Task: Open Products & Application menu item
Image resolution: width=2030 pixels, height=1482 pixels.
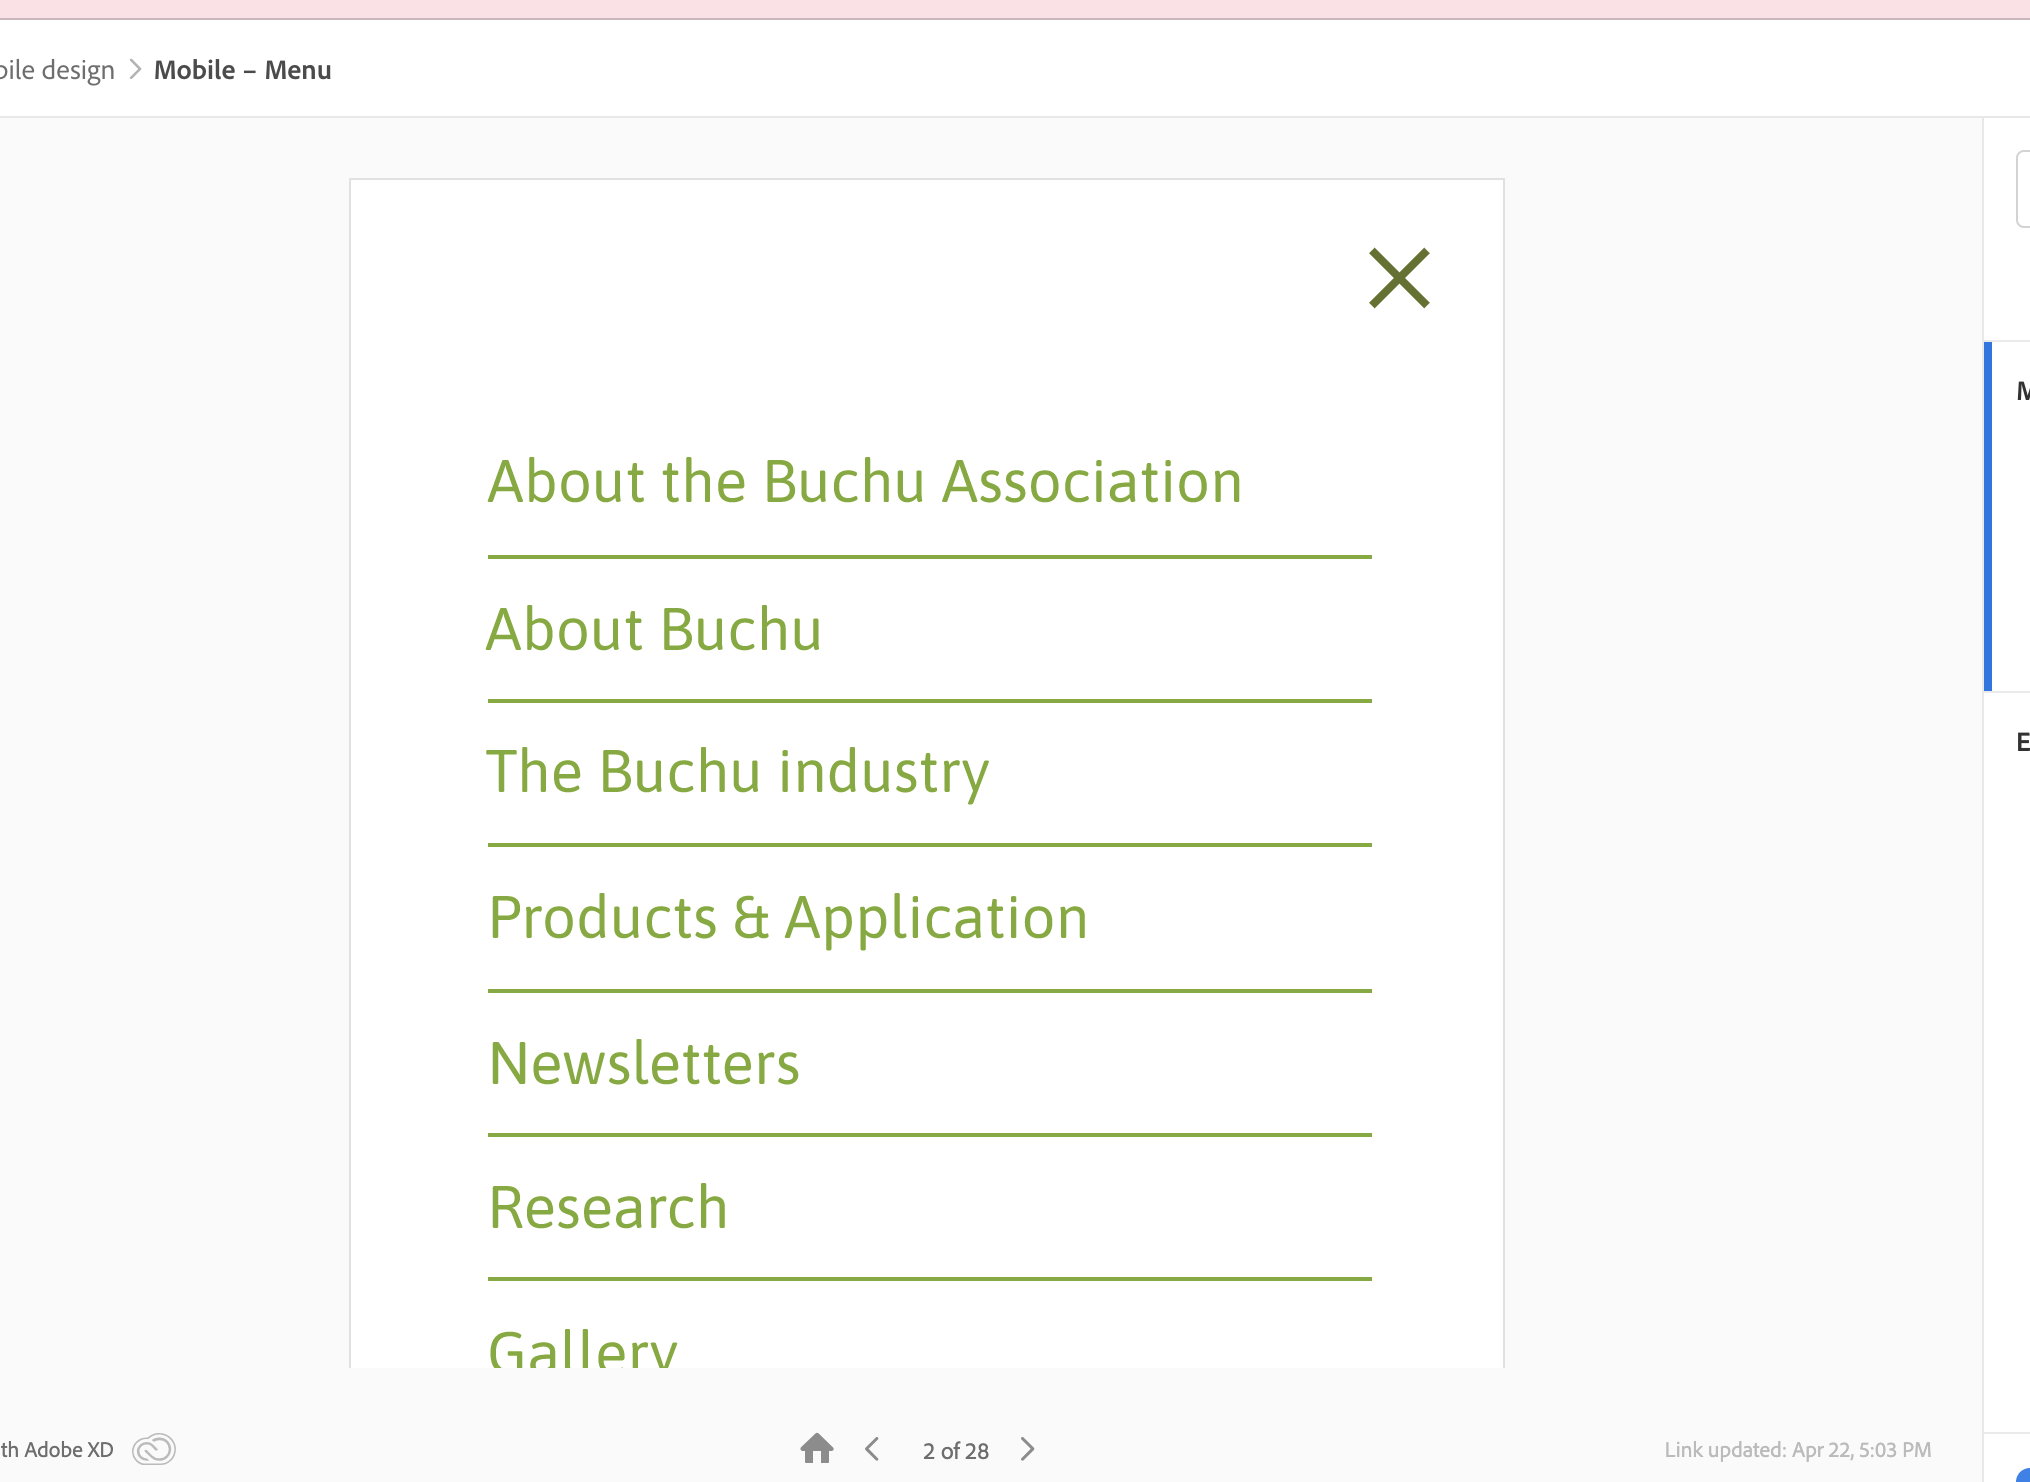Action: coord(788,918)
